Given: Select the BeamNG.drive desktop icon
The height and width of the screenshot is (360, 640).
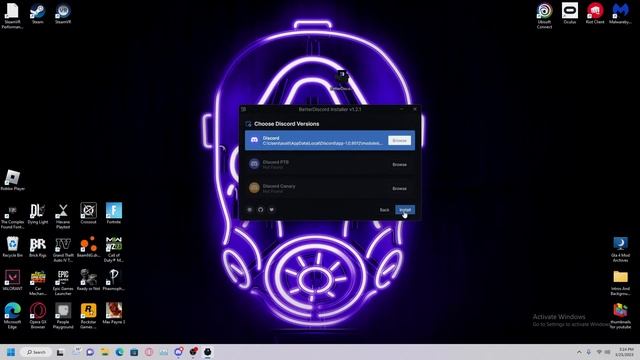Looking at the screenshot, I should tap(88, 247).
